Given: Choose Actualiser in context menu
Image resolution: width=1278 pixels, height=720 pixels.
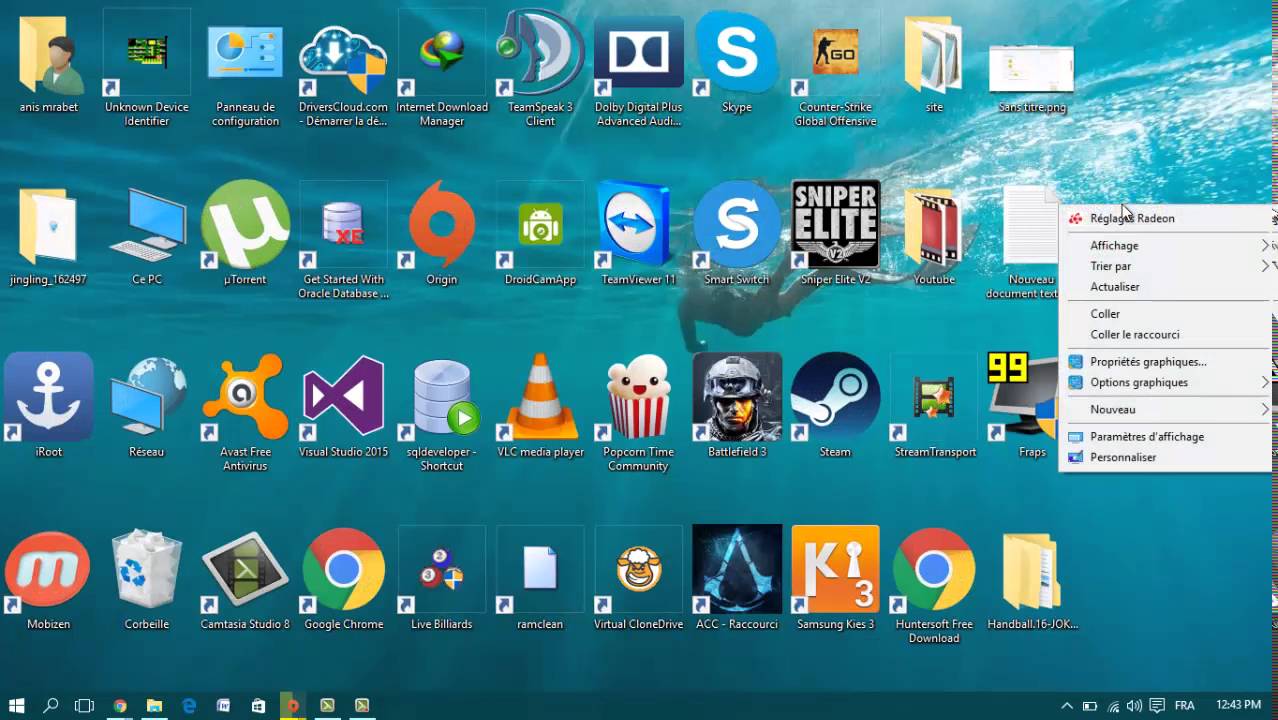Looking at the screenshot, I should coord(1166,287).
